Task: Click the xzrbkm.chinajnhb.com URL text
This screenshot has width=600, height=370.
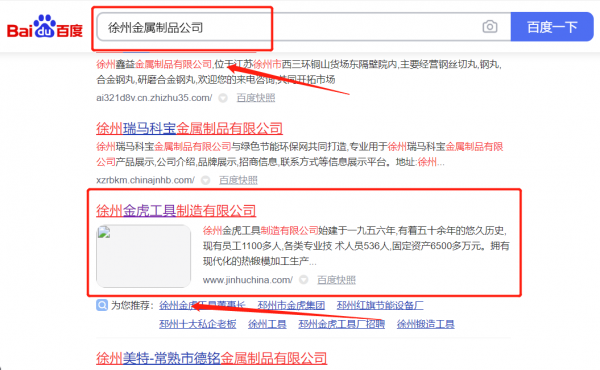Action: pos(145,180)
